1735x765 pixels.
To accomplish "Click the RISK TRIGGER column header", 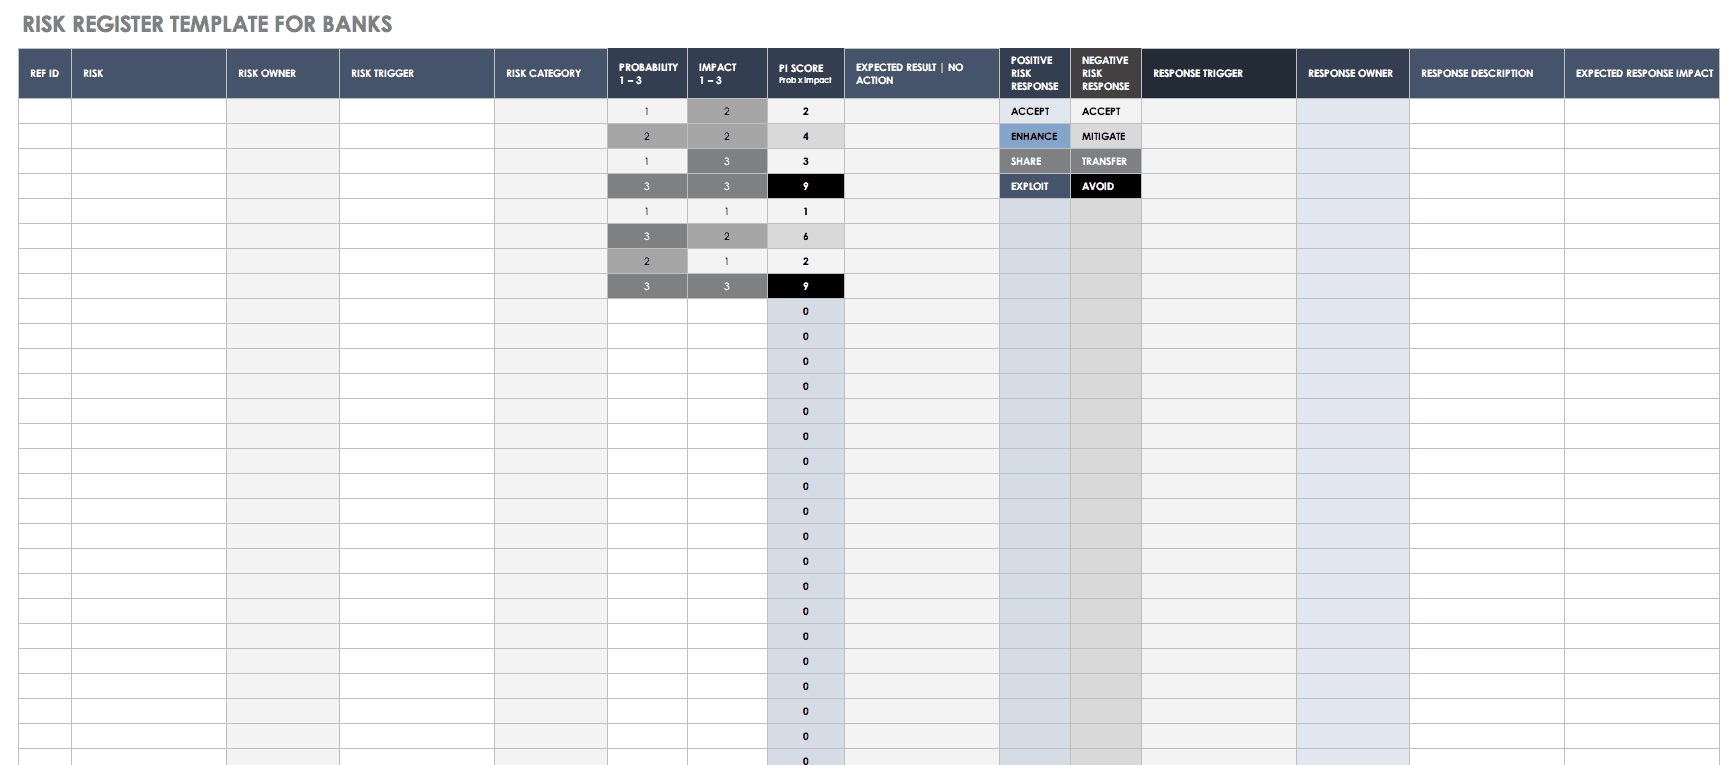I will pos(417,73).
